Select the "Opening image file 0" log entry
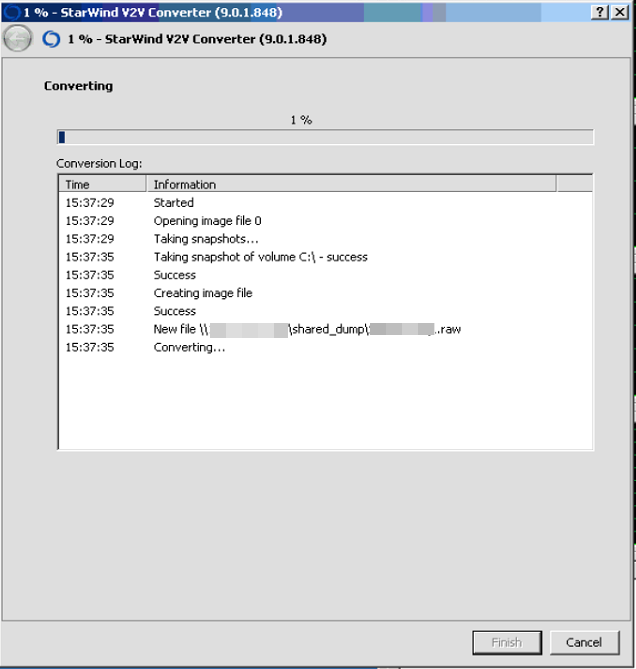 pos(206,221)
